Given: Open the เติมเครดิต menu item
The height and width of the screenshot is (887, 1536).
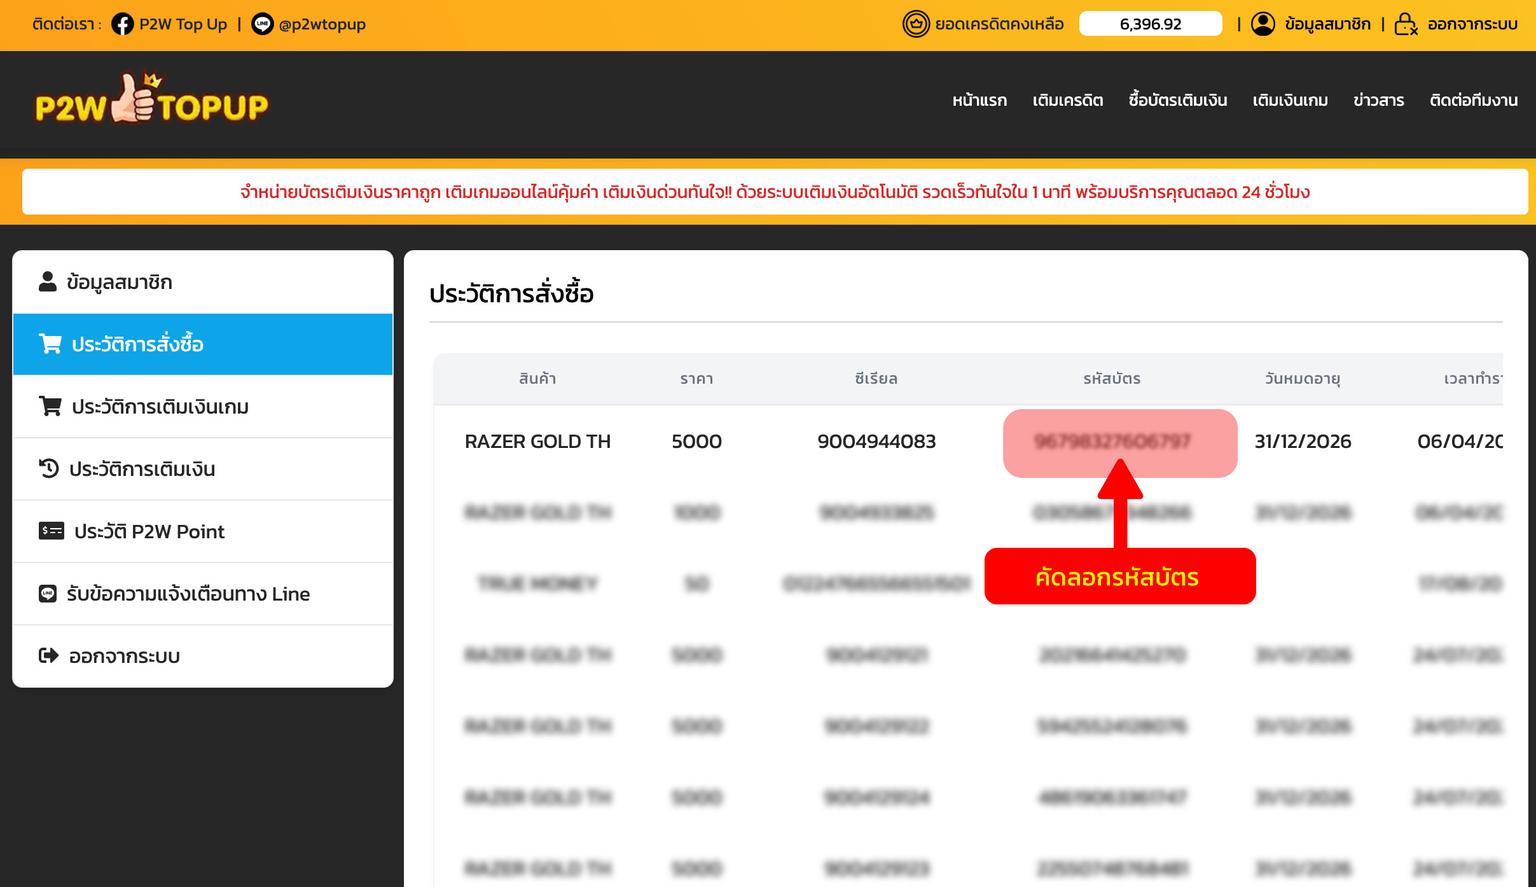Looking at the screenshot, I should pos(1068,100).
